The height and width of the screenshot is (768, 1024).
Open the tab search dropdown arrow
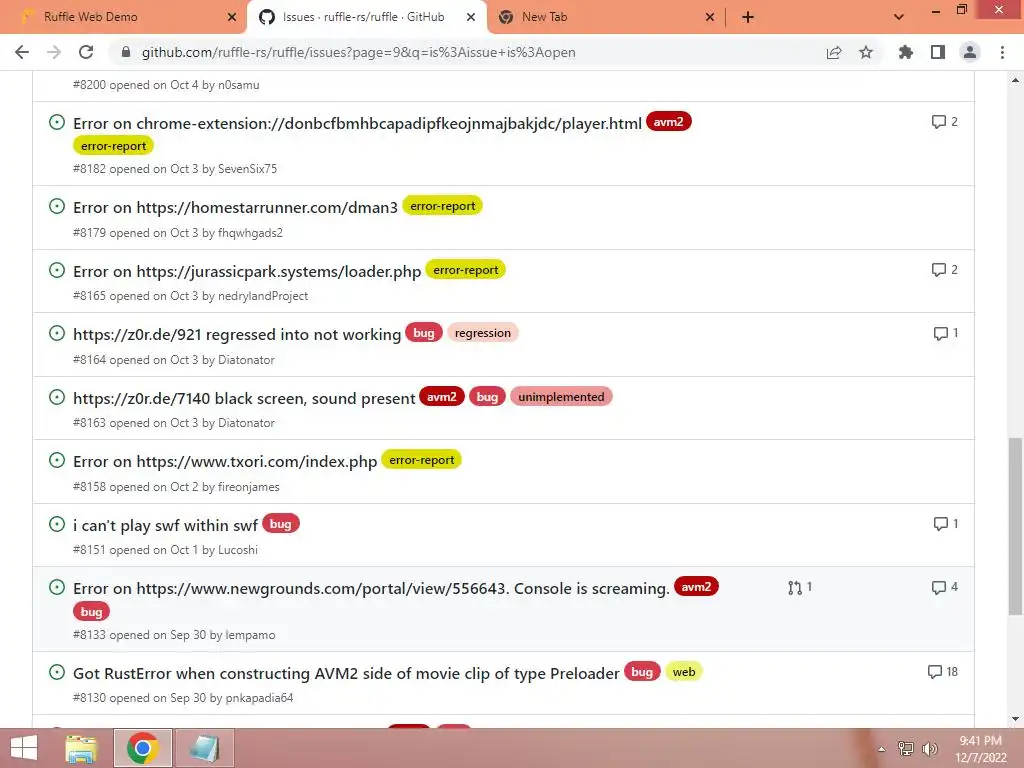pyautogui.click(x=899, y=17)
